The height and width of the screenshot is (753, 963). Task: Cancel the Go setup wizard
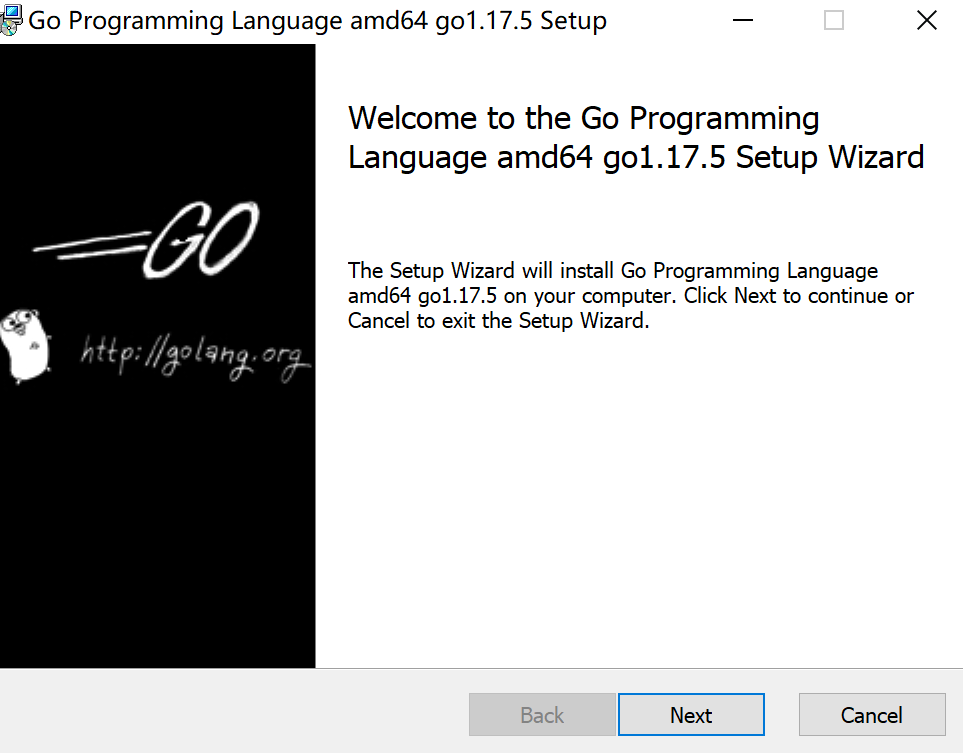(x=871, y=715)
